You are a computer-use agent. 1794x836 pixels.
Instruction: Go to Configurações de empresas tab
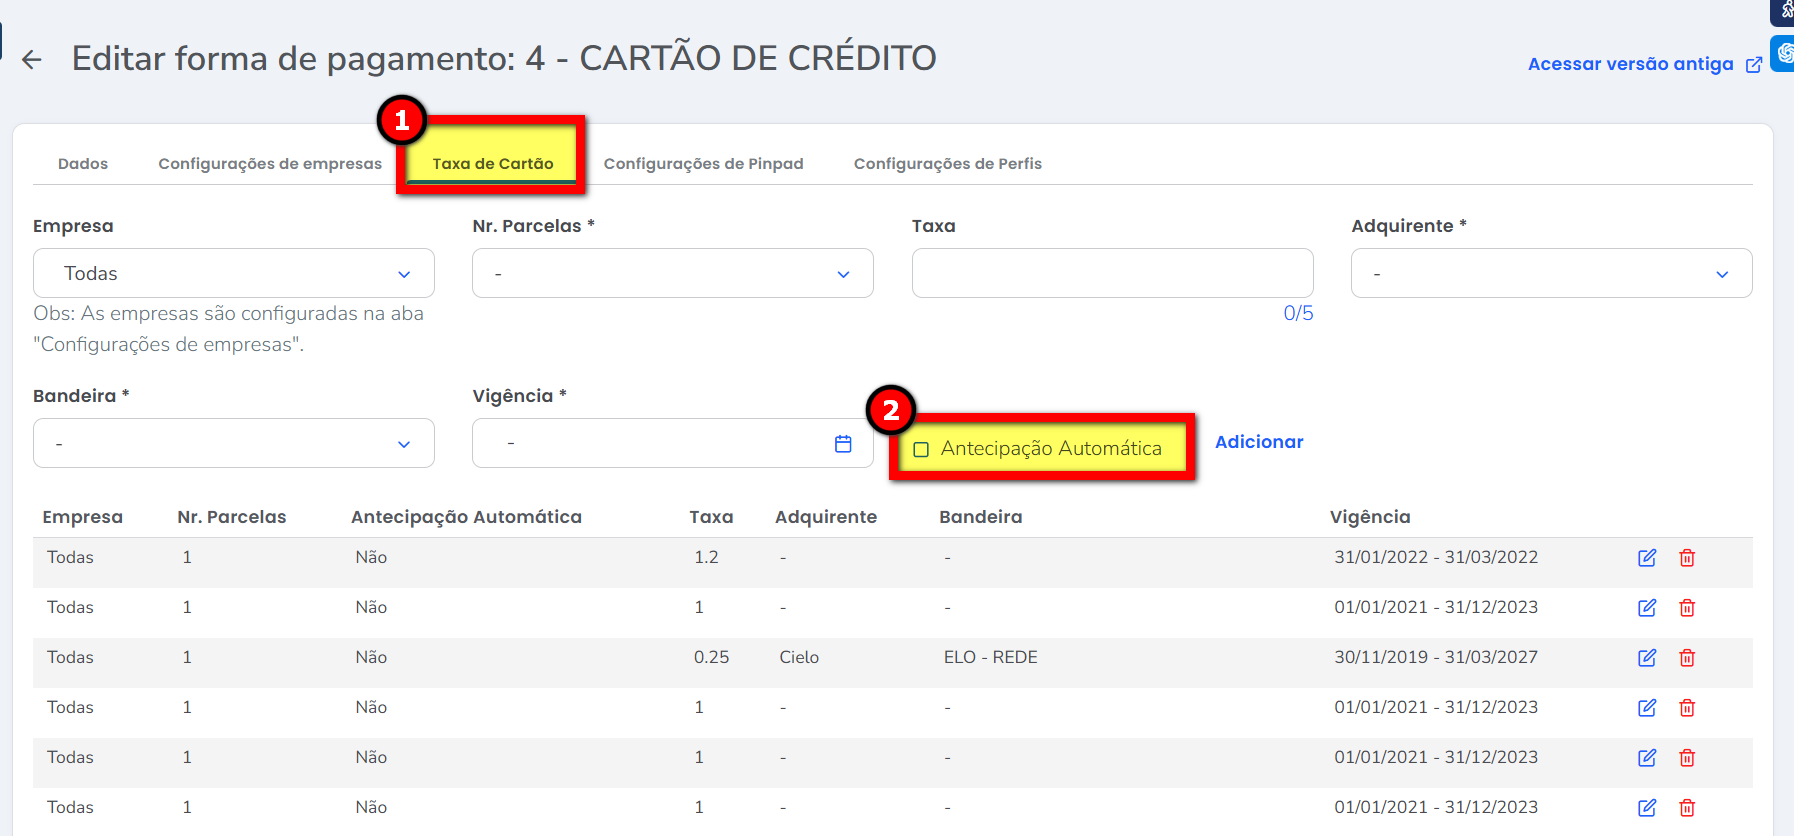270,164
